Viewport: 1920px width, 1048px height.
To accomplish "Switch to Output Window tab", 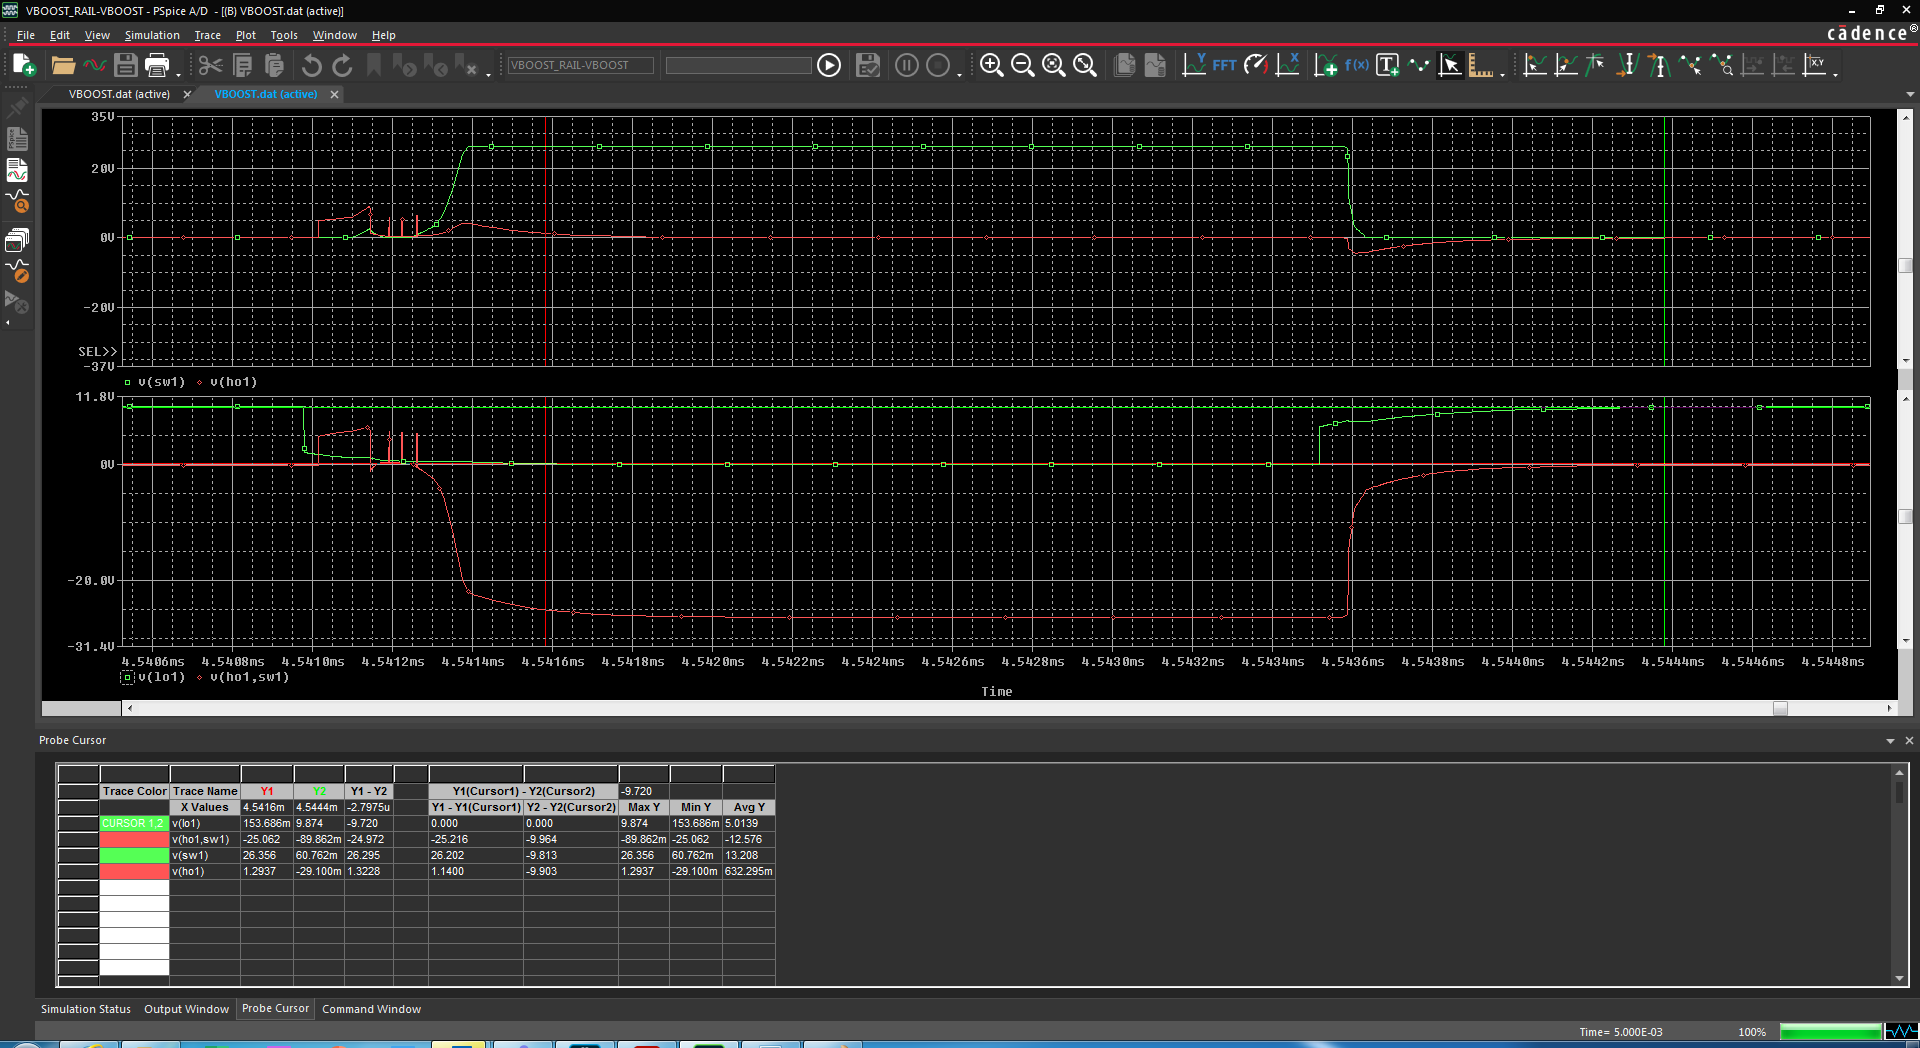I will (186, 1009).
